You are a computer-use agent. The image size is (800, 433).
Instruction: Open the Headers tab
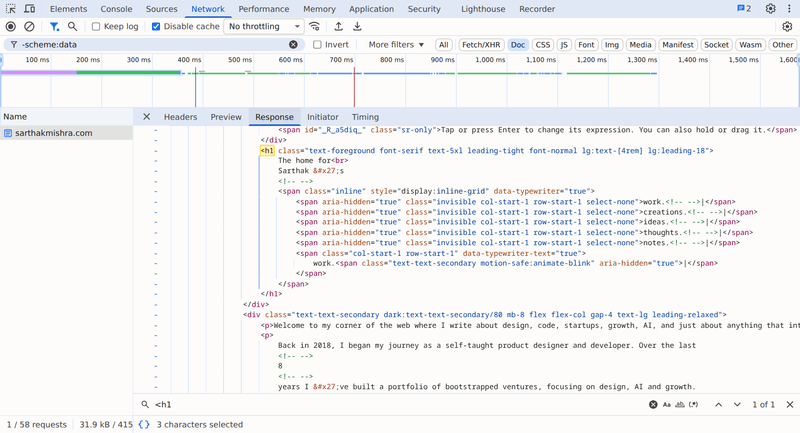pos(180,117)
